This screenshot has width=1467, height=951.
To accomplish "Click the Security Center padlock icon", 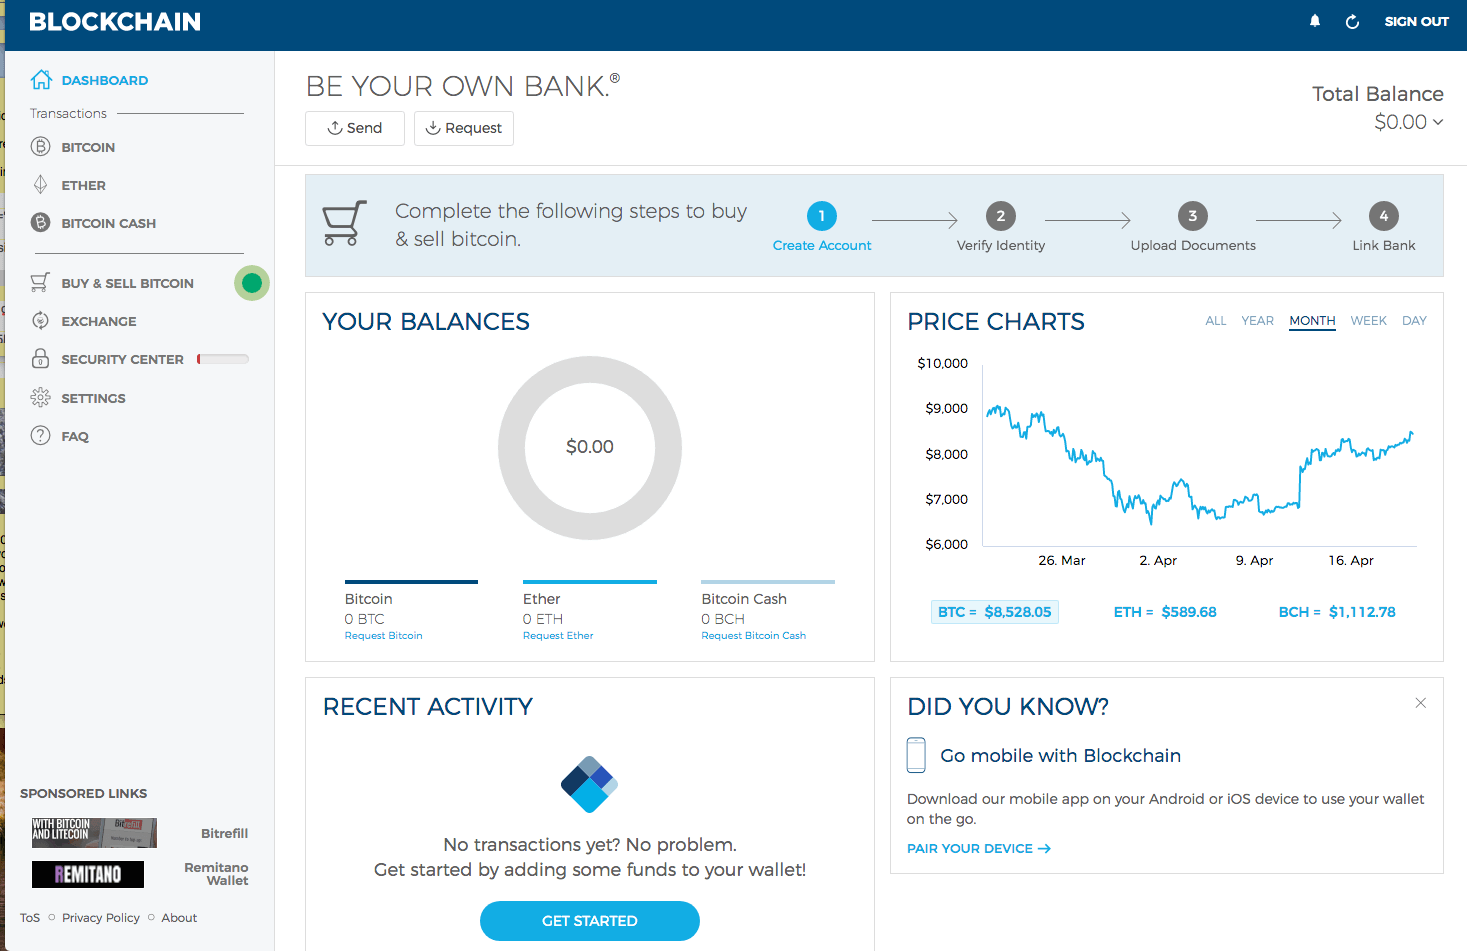I will tap(40, 358).
